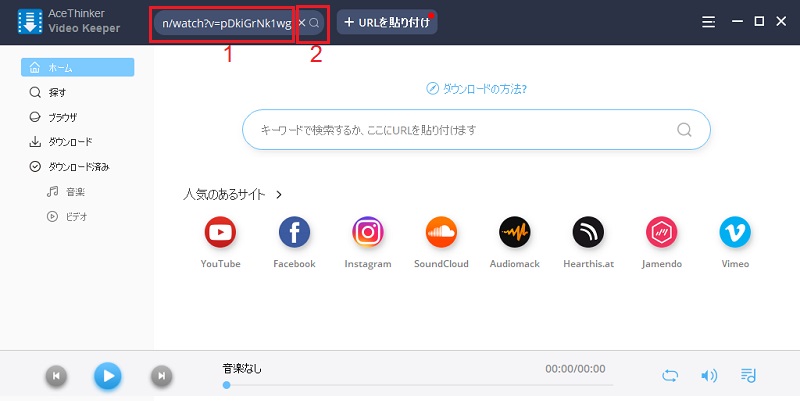The width and height of the screenshot is (800, 401).
Task: Select 音楽 under downloaded items
Action: point(66,192)
